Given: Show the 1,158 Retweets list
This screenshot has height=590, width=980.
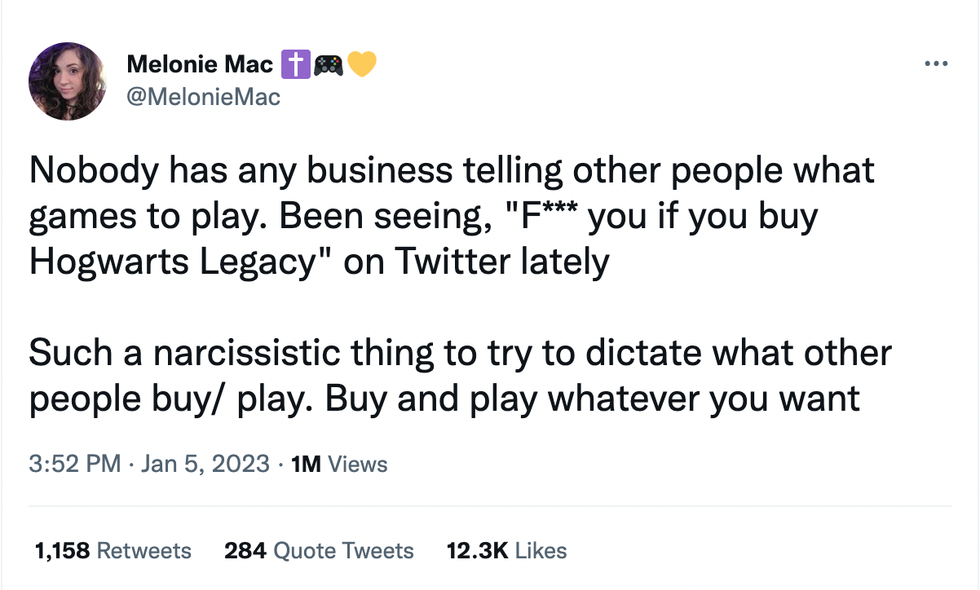Looking at the screenshot, I should [x=112, y=550].
